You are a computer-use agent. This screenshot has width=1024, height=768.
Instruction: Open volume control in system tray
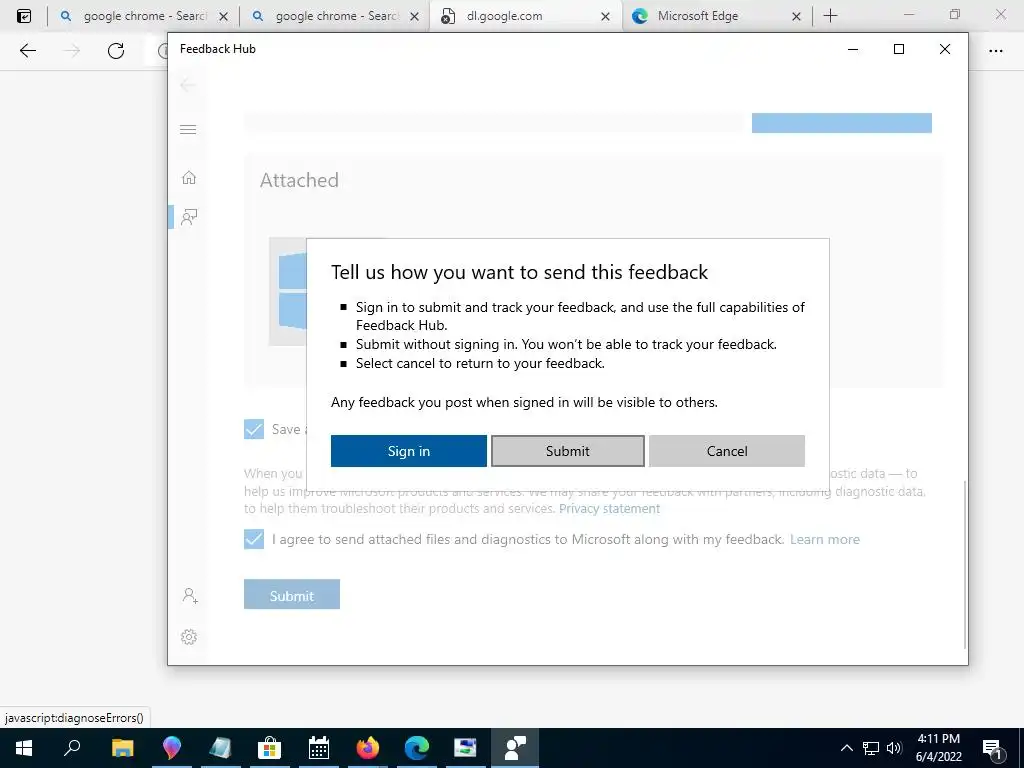894,748
